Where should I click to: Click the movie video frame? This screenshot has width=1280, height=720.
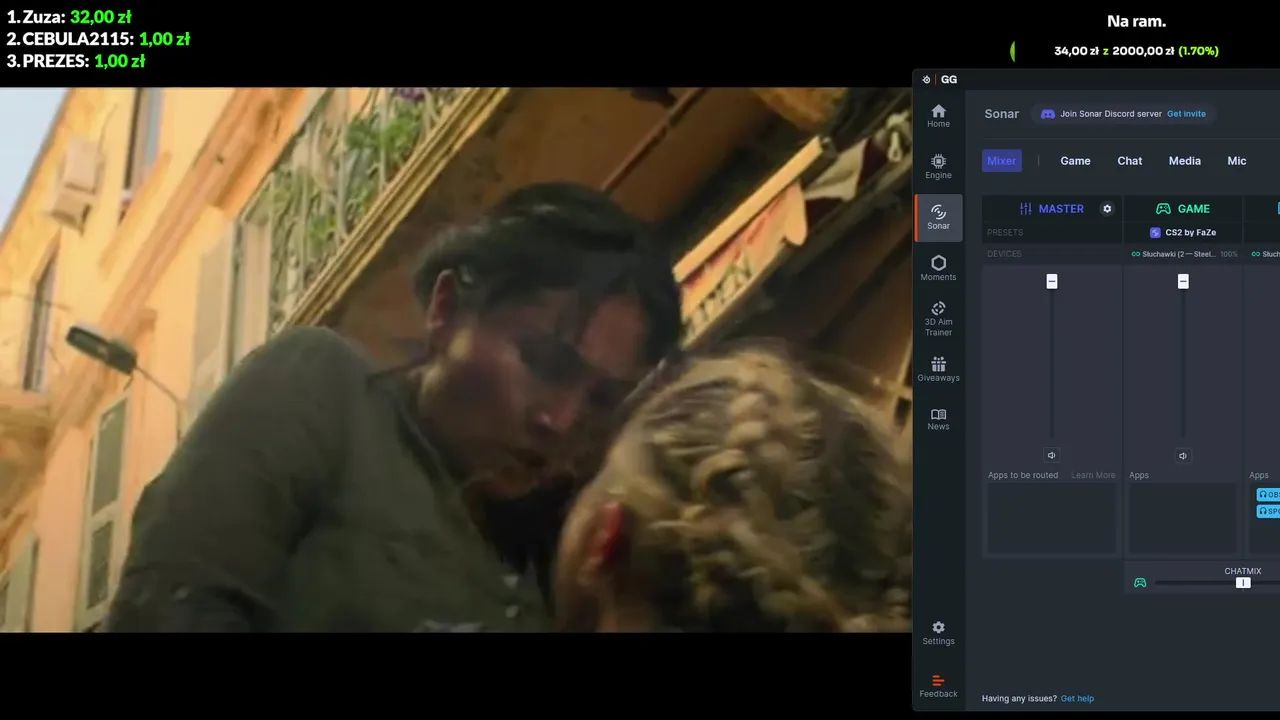coord(456,360)
